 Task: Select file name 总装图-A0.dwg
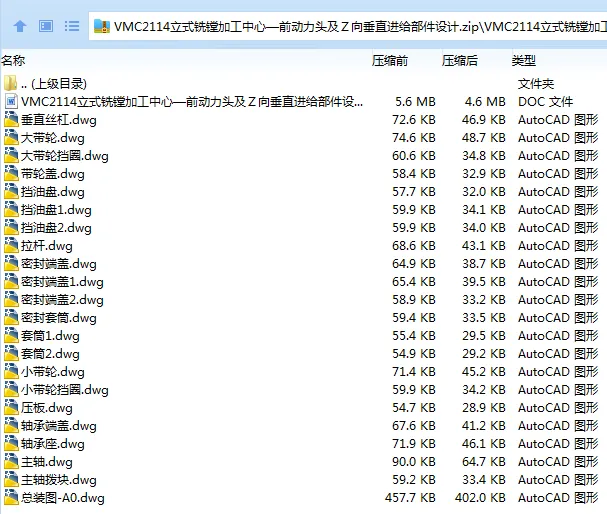63,498
